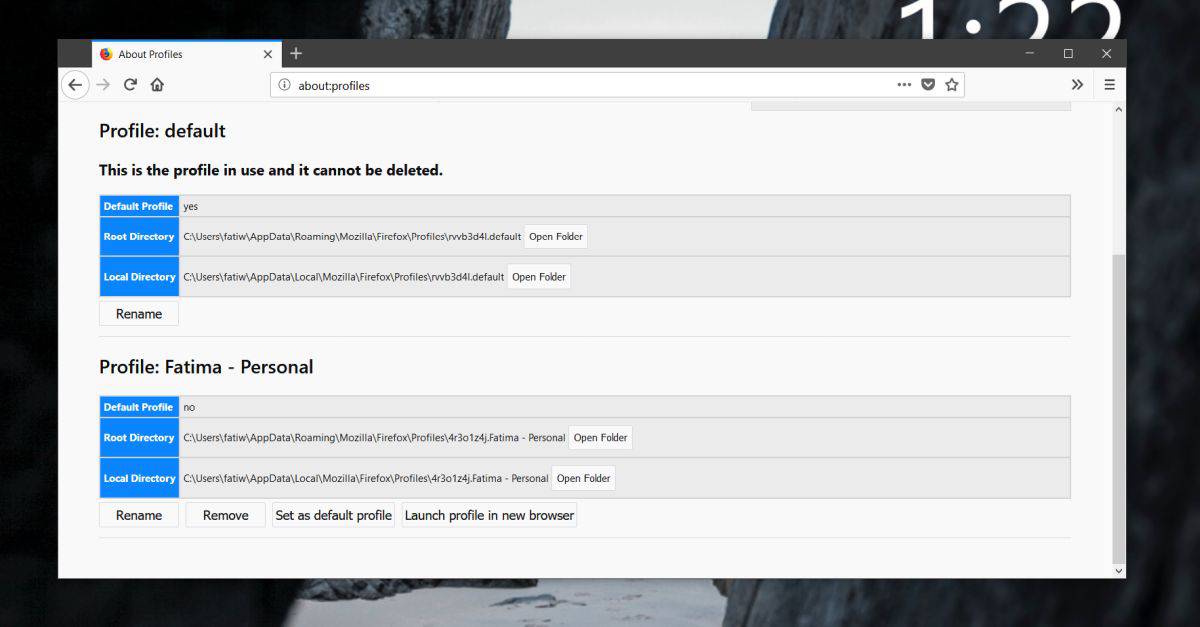Close the Firefox window

coord(1106,53)
